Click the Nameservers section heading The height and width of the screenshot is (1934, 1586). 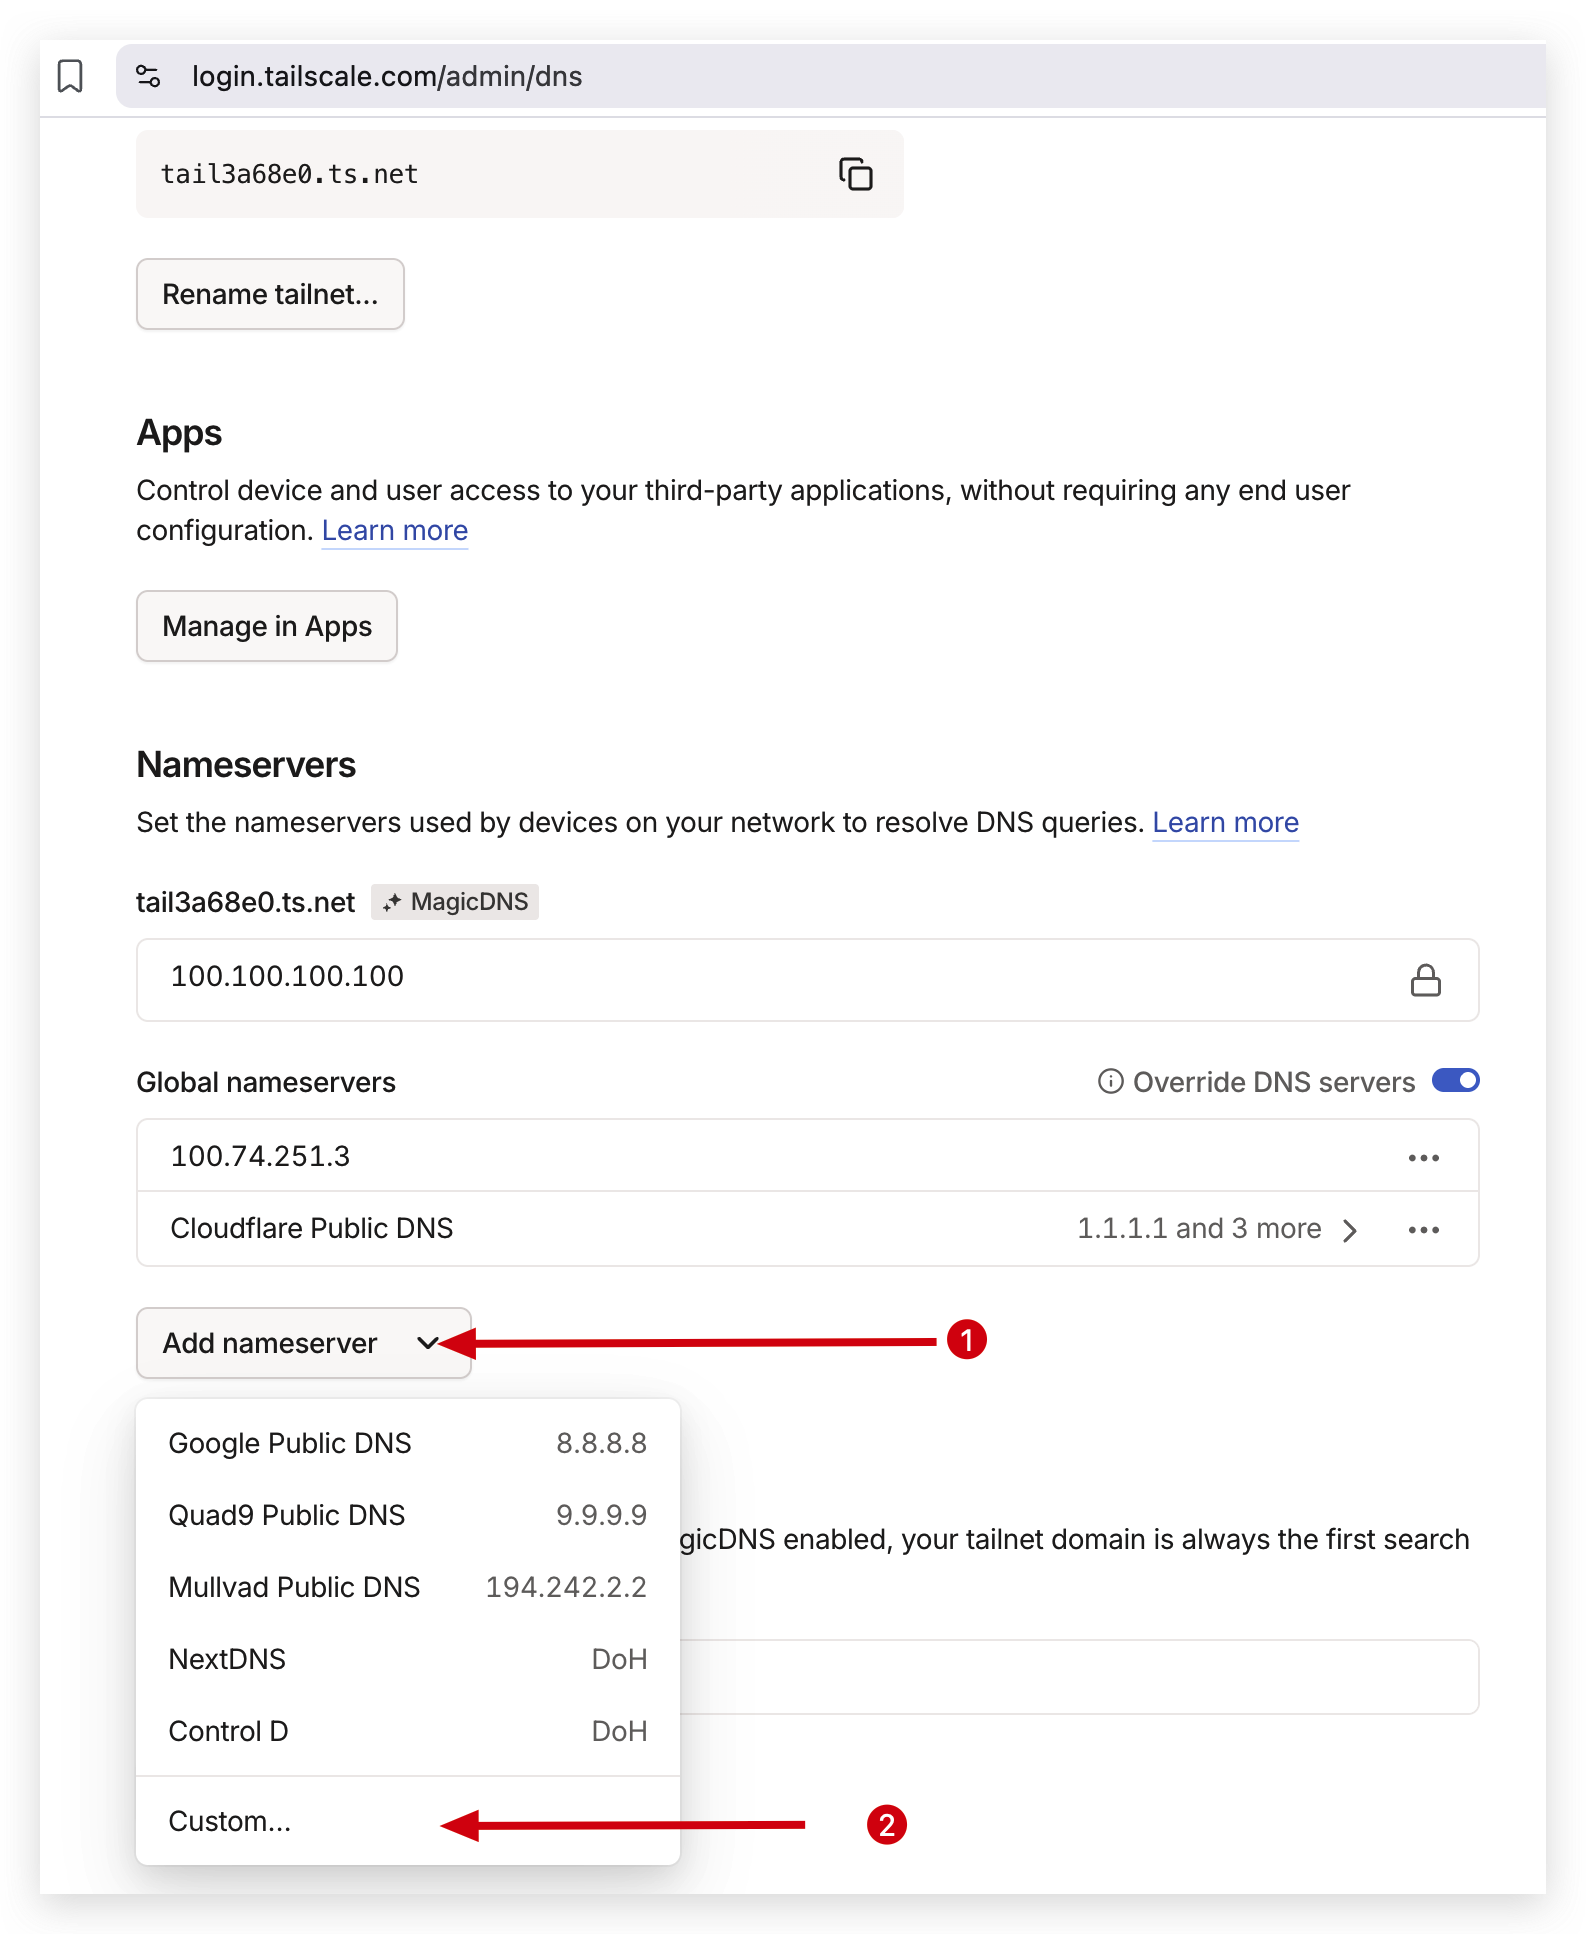pyautogui.click(x=246, y=765)
